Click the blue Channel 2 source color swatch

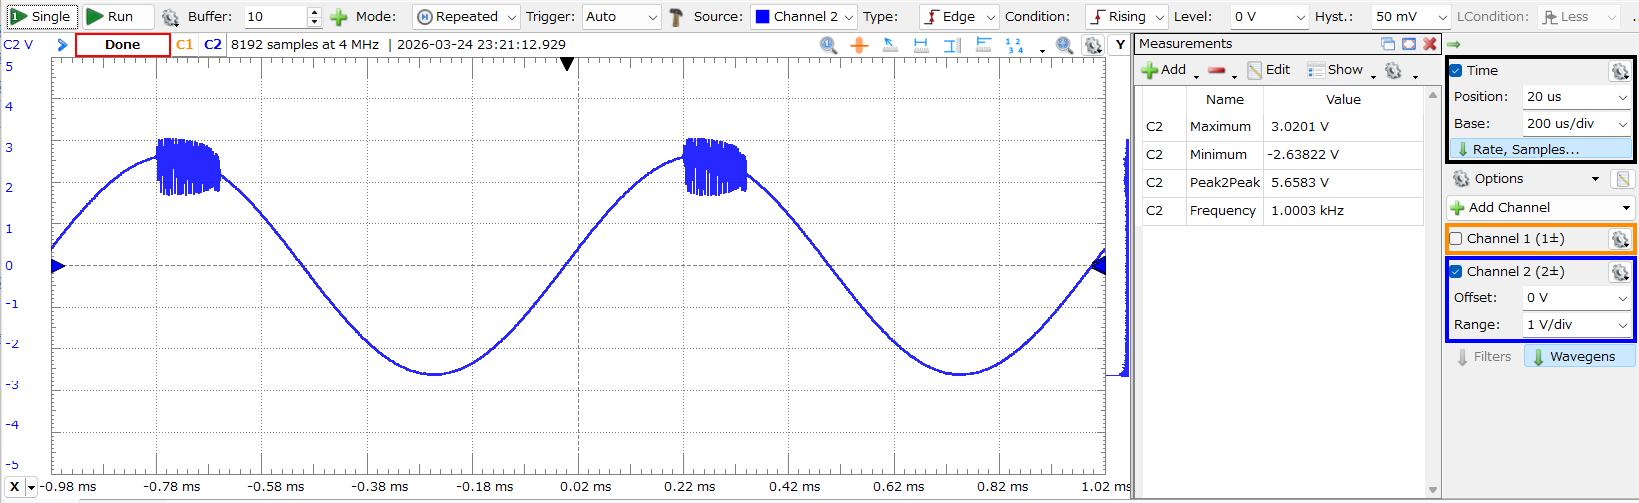pyautogui.click(x=762, y=17)
